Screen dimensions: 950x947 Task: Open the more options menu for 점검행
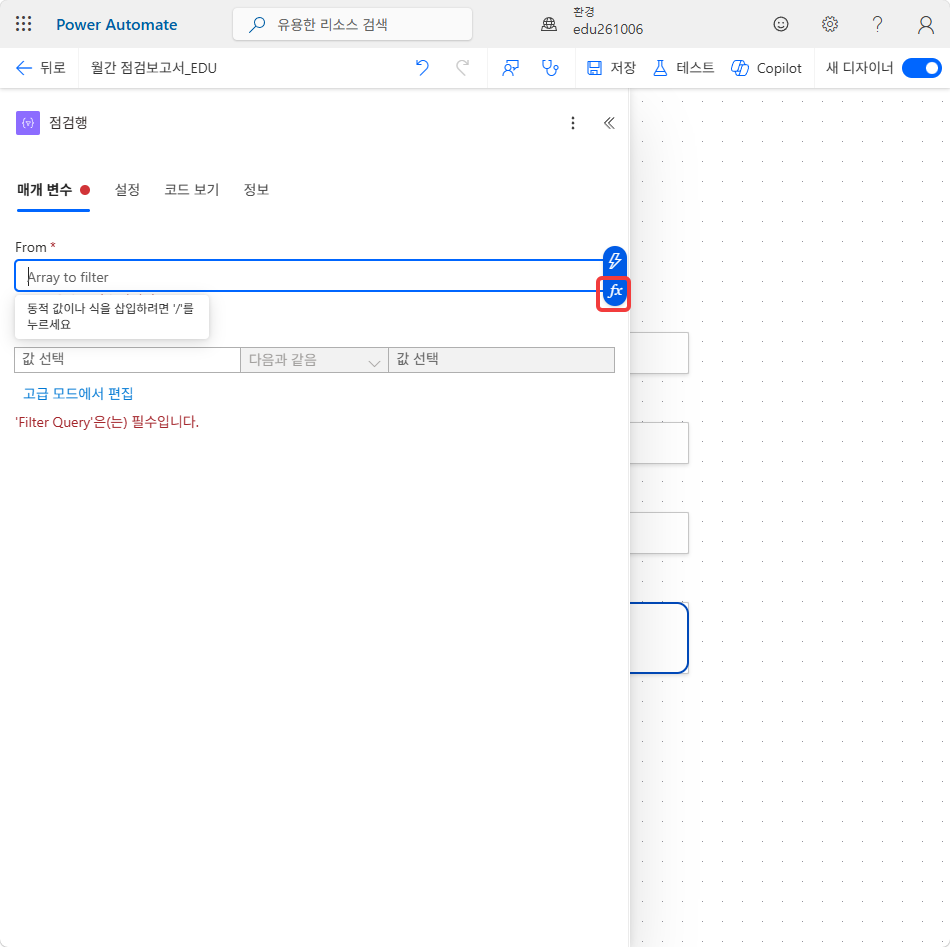573,123
